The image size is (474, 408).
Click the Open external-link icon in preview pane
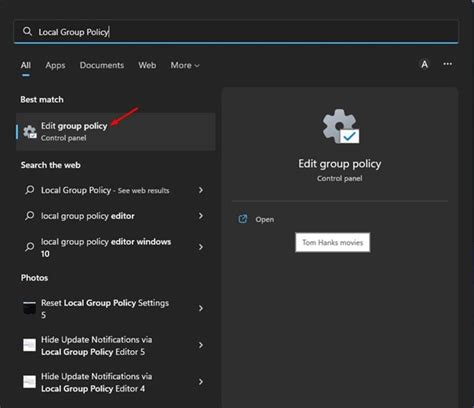(243, 219)
